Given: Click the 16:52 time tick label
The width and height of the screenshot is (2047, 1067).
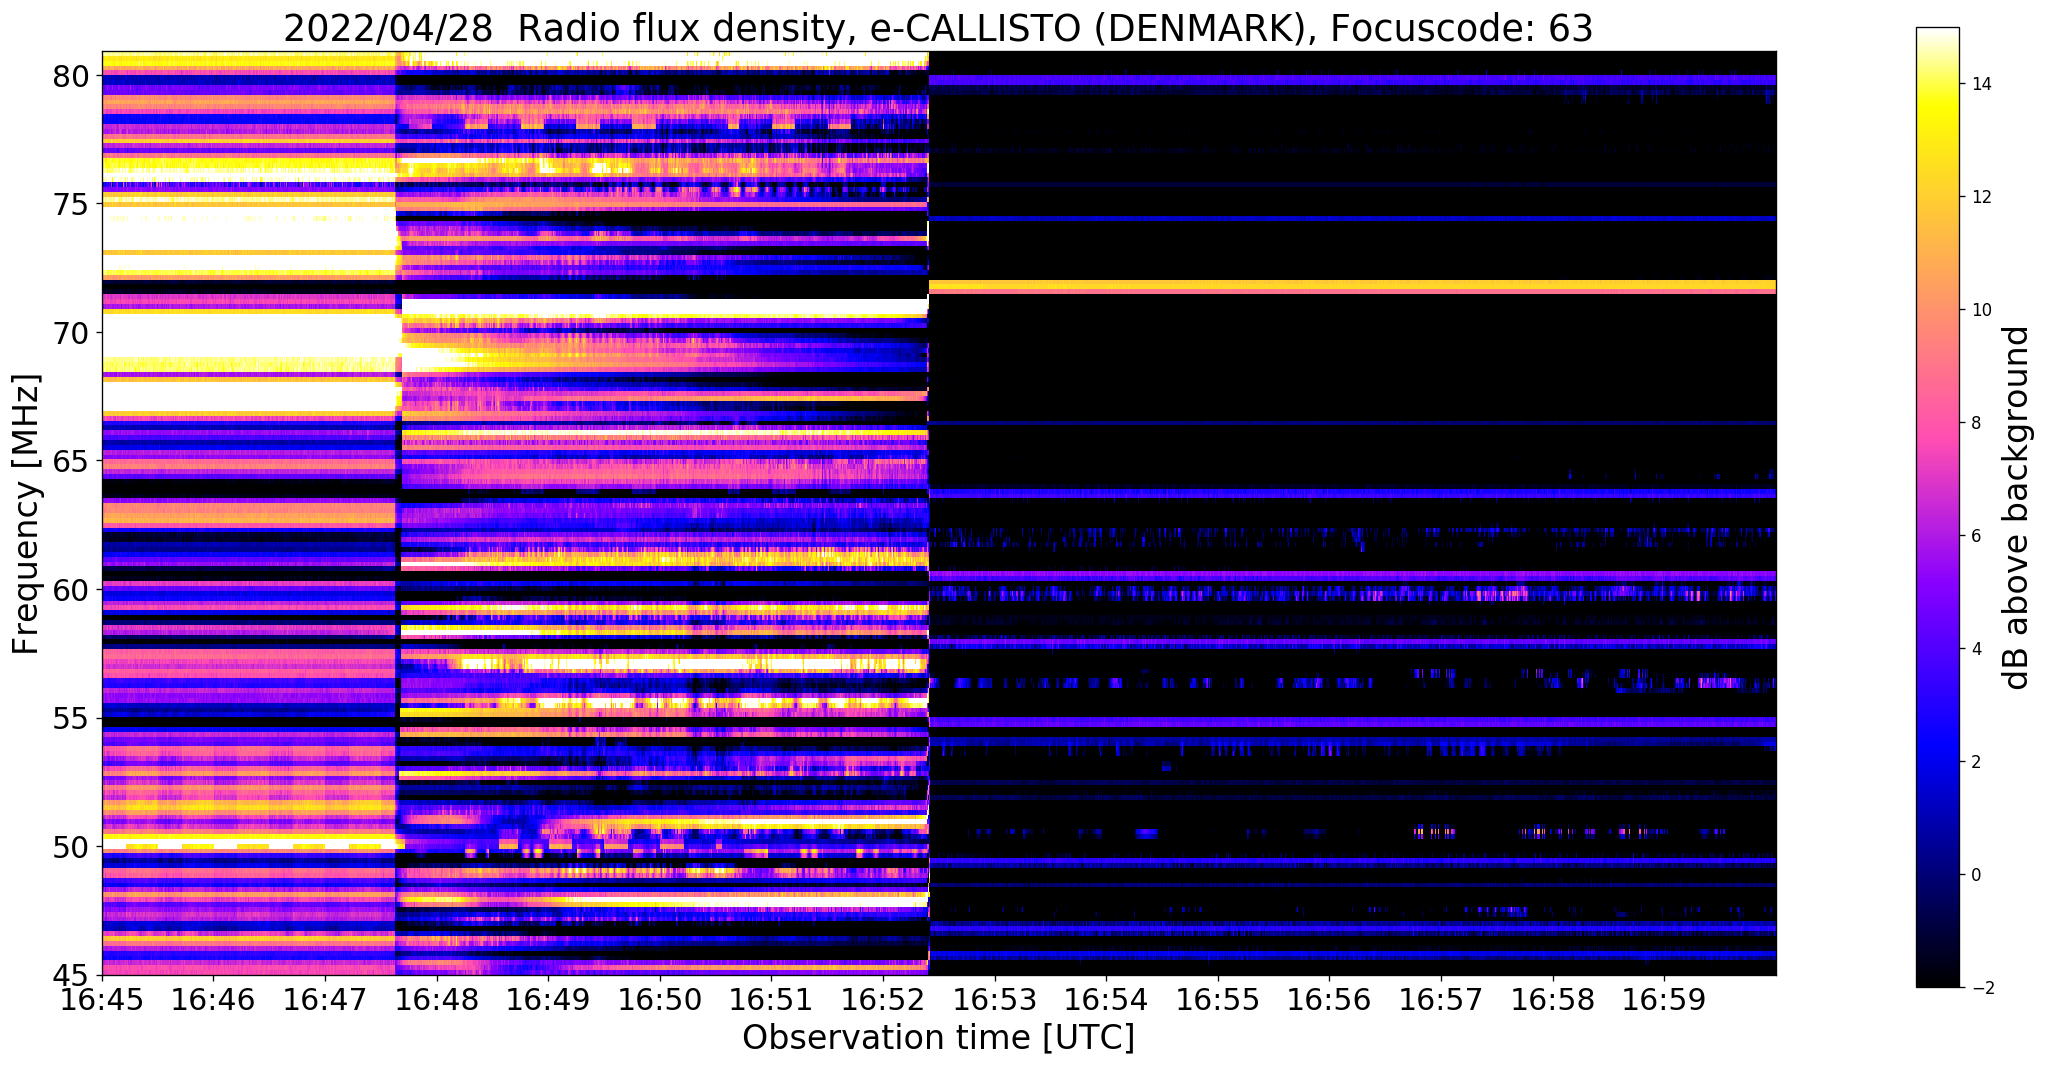Looking at the screenshot, I should (883, 1001).
